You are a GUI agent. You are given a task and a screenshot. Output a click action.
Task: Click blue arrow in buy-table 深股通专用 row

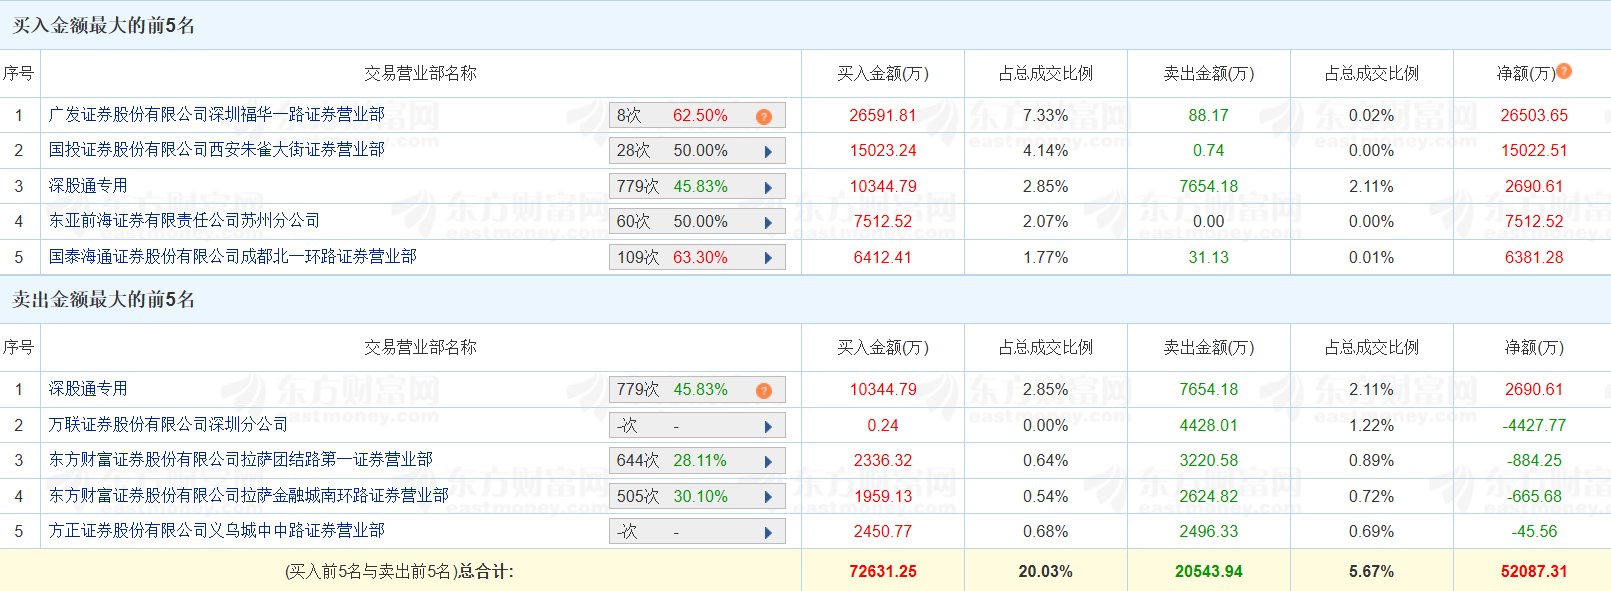(768, 187)
